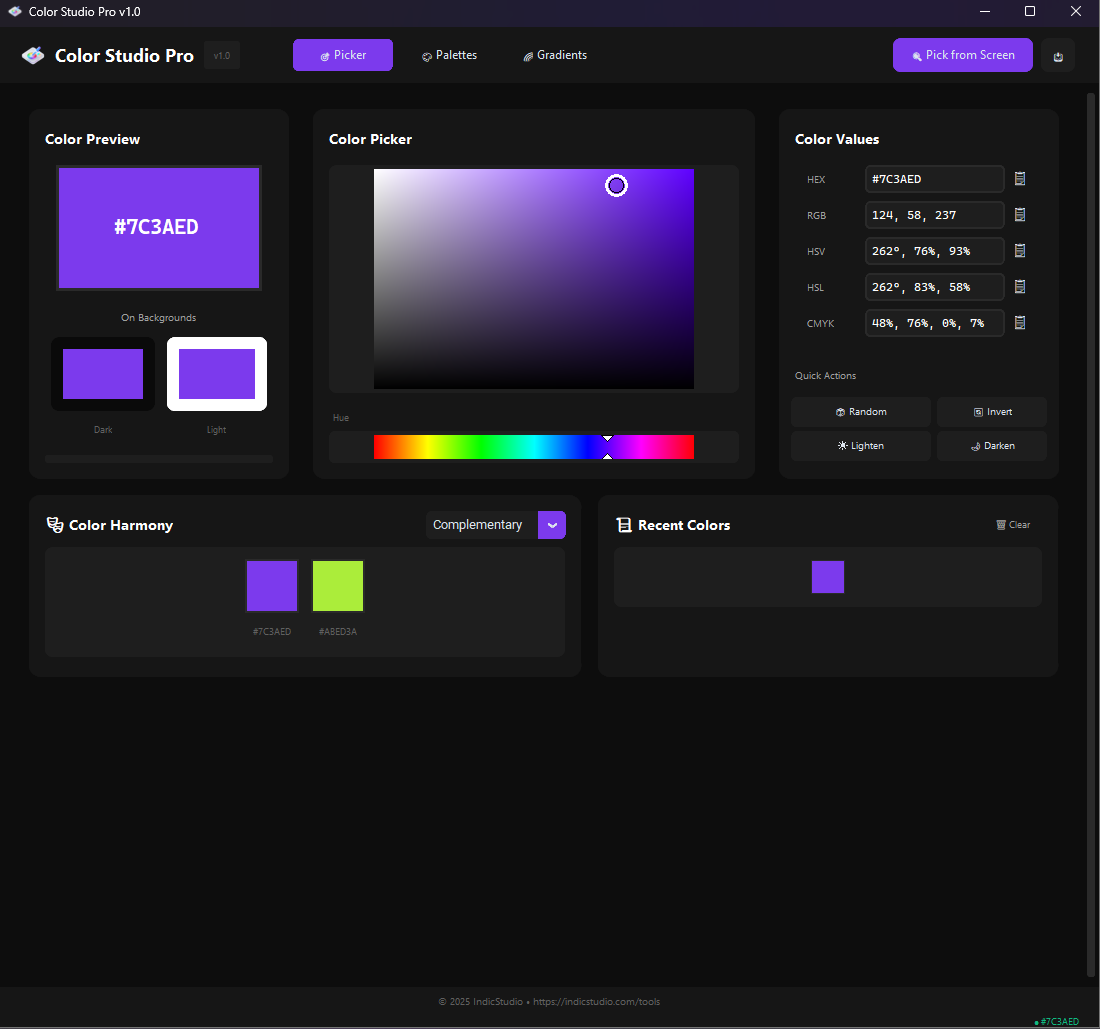Select the #ABED3A harmony swatch
Image resolution: width=1100 pixels, height=1029 pixels.
click(337, 585)
